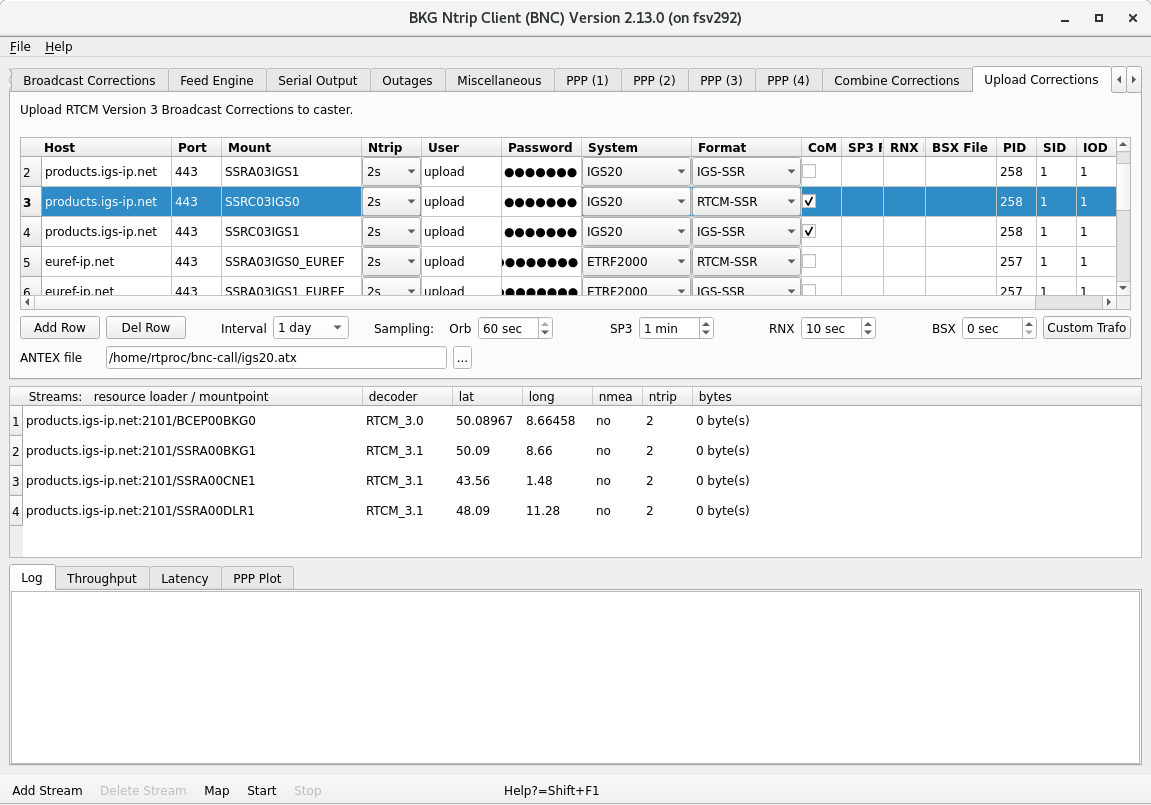
Task: Open System dropdown for the ETRF2000 row 5
Action: pyautogui.click(x=636, y=262)
